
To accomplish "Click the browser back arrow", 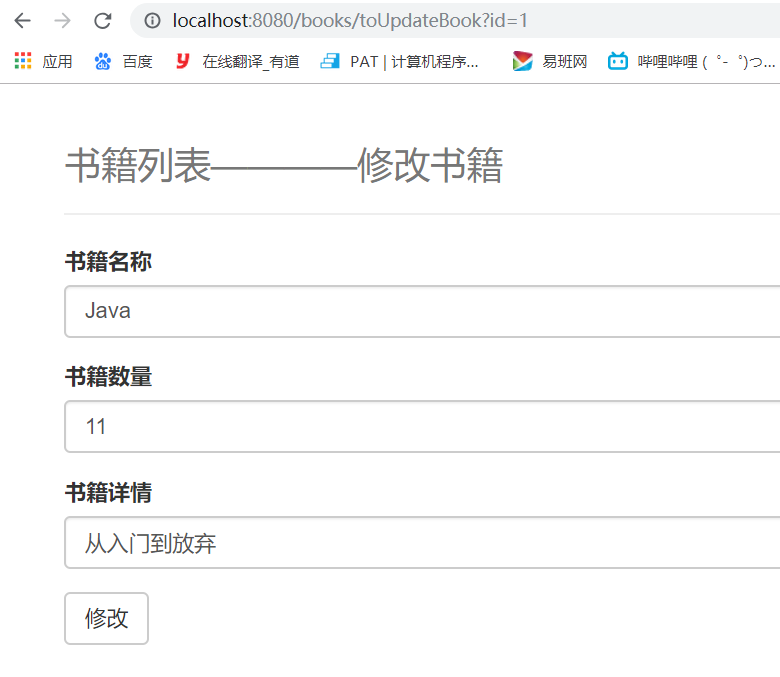I will [x=22, y=20].
